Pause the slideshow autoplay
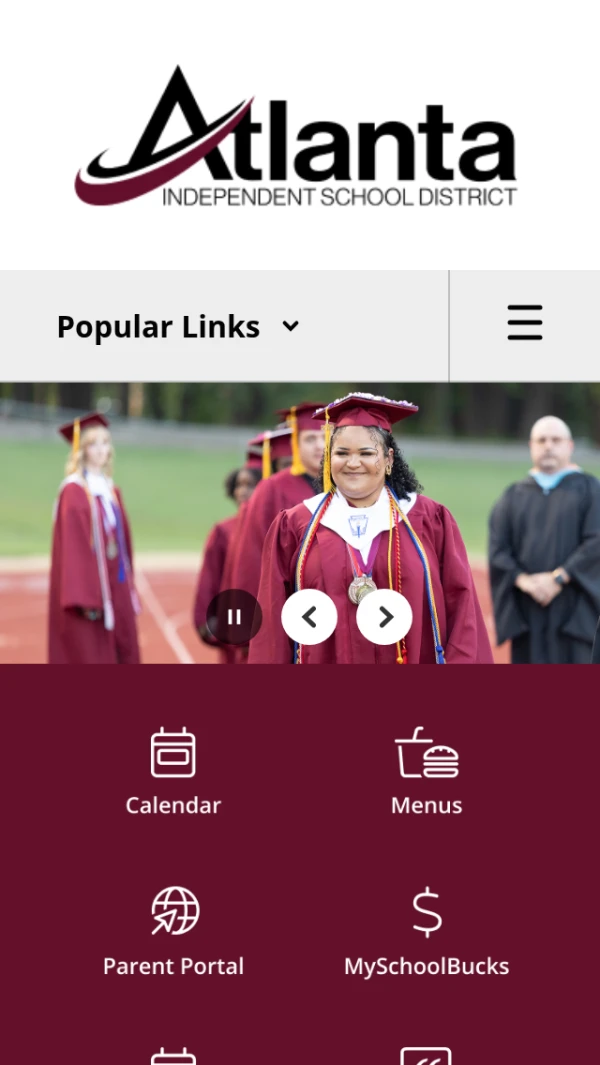The height and width of the screenshot is (1065, 600). pos(234,617)
